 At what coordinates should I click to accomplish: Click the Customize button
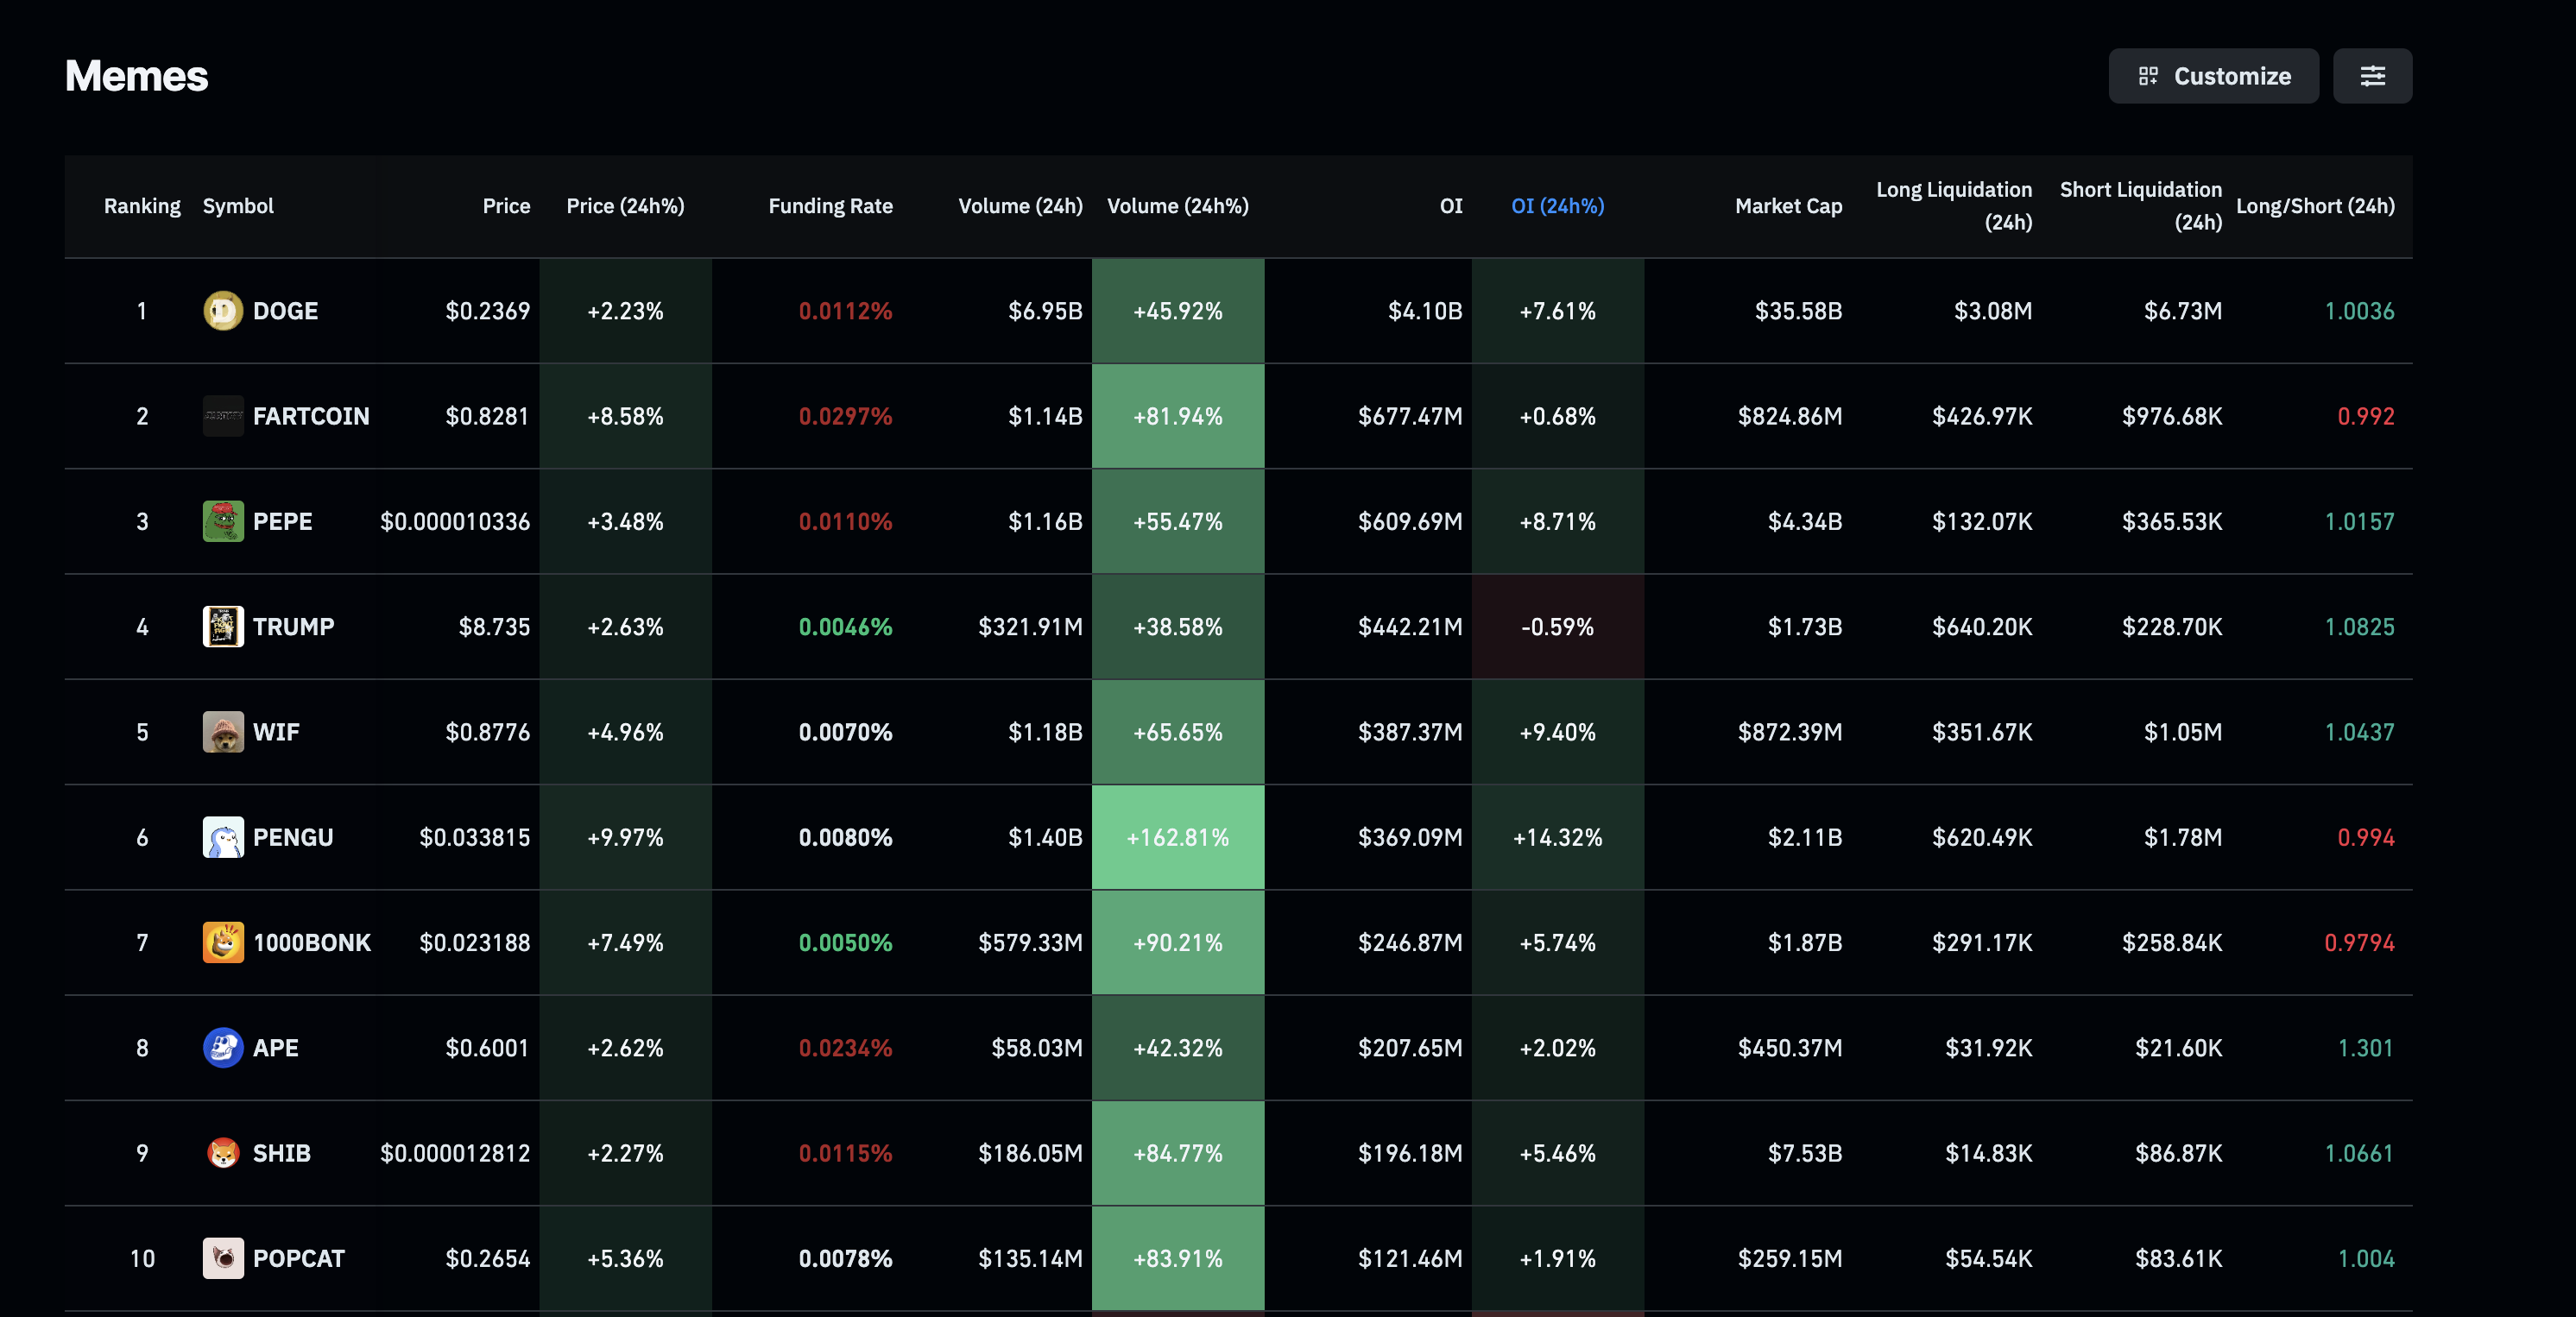point(2213,76)
